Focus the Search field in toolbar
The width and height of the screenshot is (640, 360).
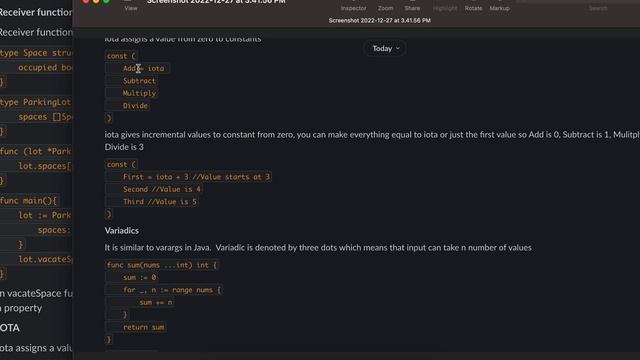(598, 8)
